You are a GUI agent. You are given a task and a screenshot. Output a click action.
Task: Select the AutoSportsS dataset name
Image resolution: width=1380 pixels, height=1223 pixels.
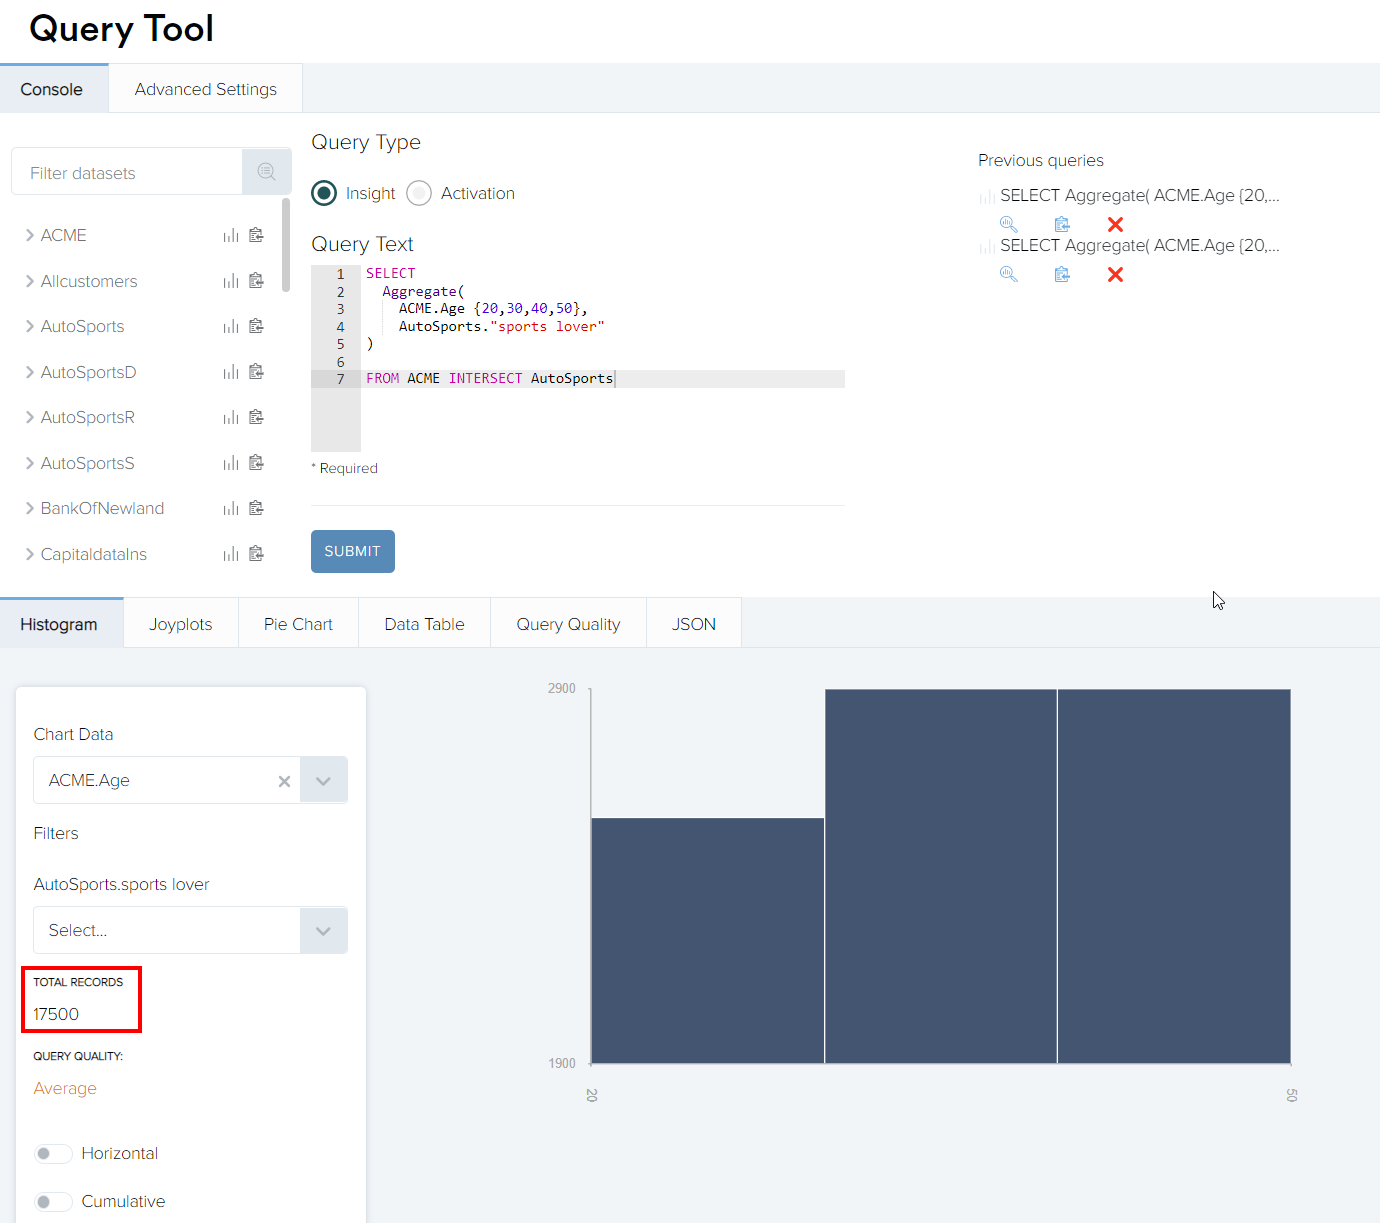(x=88, y=463)
